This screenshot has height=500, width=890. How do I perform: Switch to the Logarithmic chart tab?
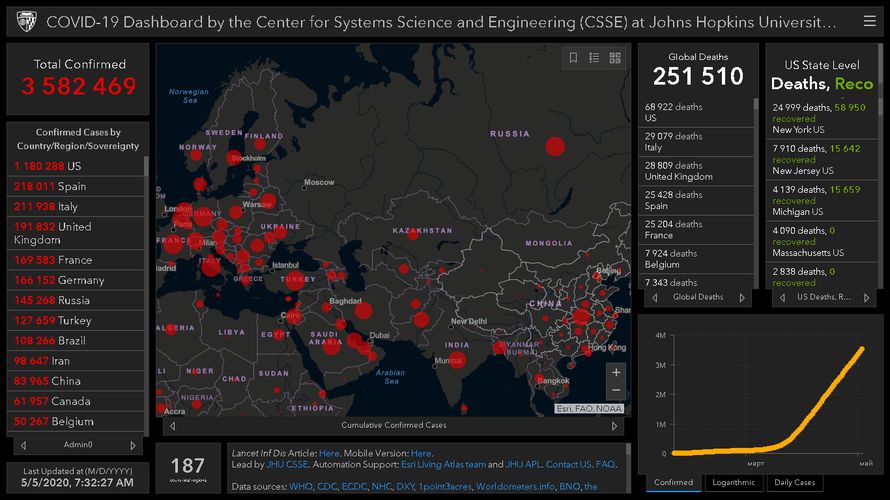734,482
